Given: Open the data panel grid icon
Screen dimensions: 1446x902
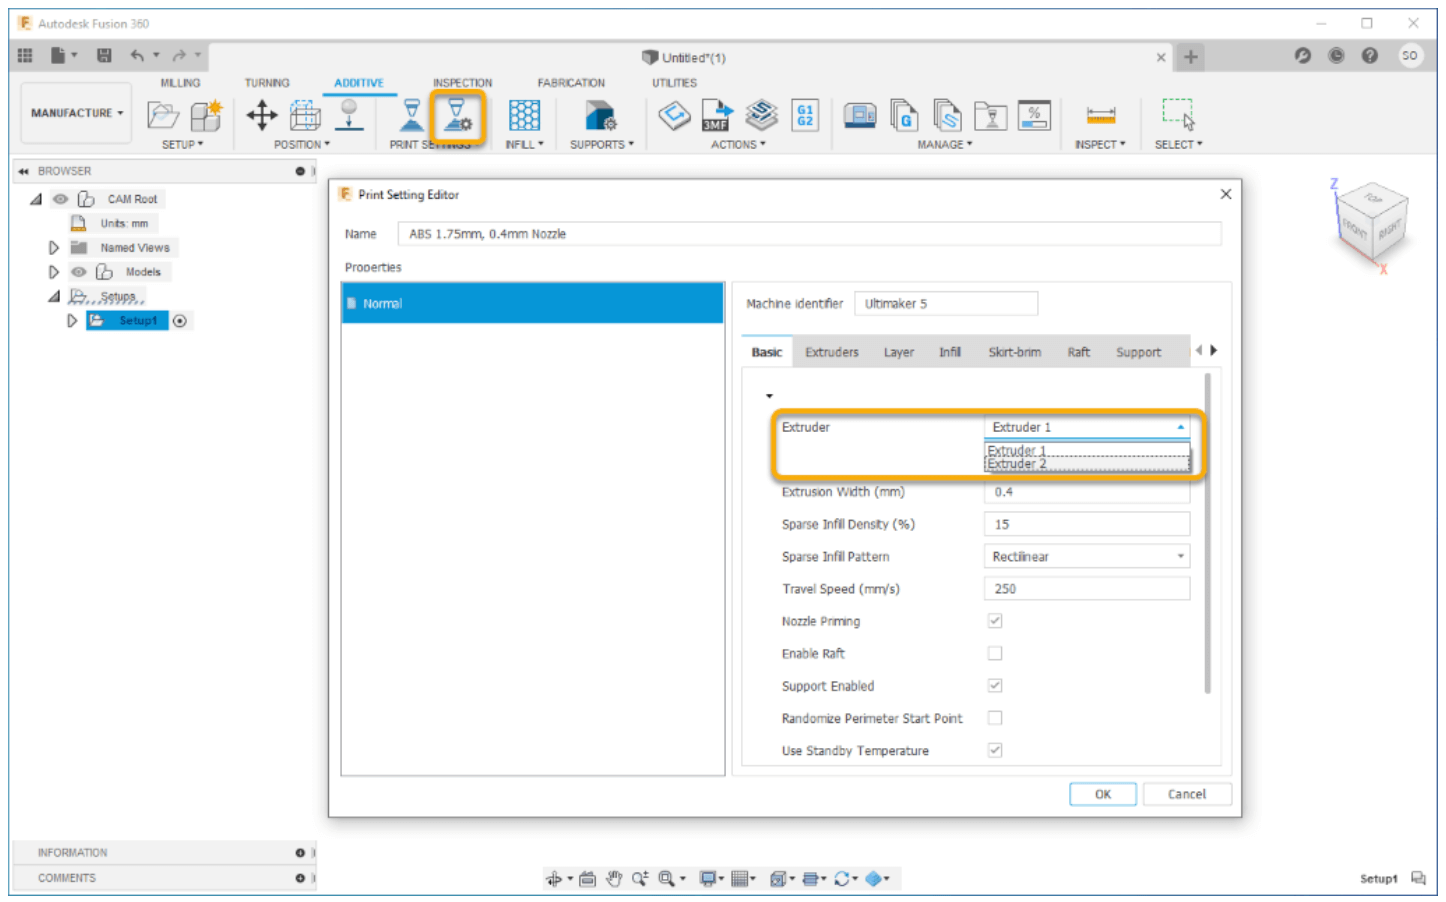Looking at the screenshot, I should tap(25, 56).
